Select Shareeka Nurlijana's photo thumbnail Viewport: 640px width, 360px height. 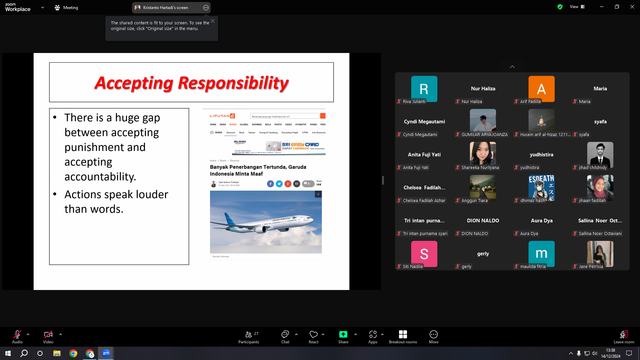coord(483,154)
